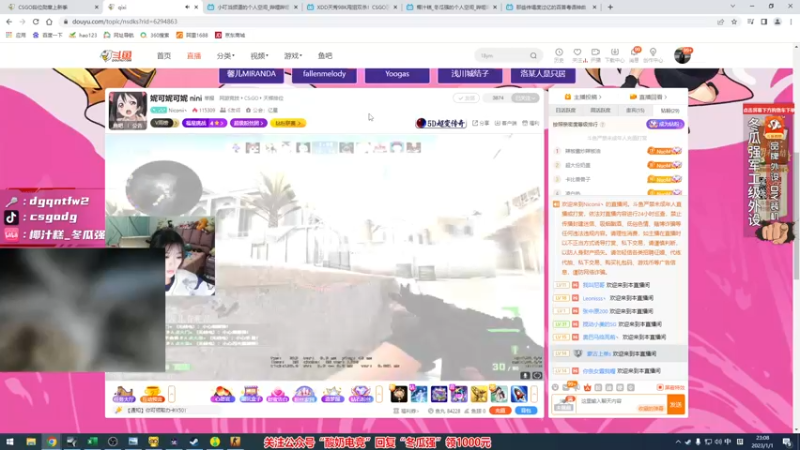The width and height of the screenshot is (800, 450).
Task: Click the yellow diamond fan pill
Action: tap(288, 123)
